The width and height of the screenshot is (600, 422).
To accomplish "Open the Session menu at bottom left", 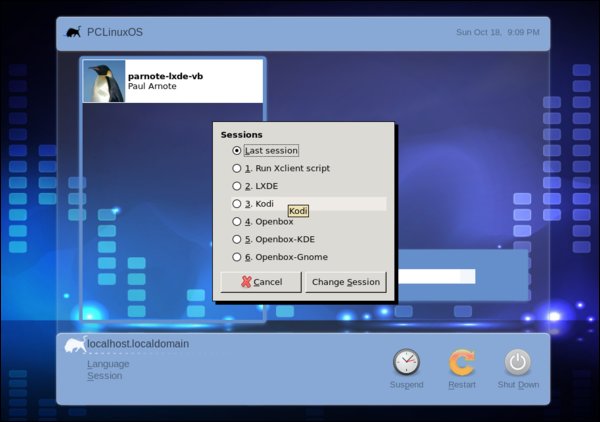I will point(105,376).
